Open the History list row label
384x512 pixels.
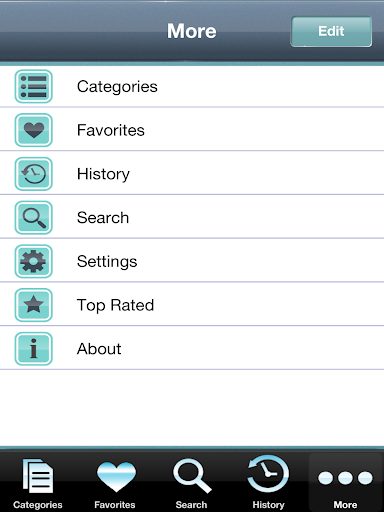[x=103, y=174]
